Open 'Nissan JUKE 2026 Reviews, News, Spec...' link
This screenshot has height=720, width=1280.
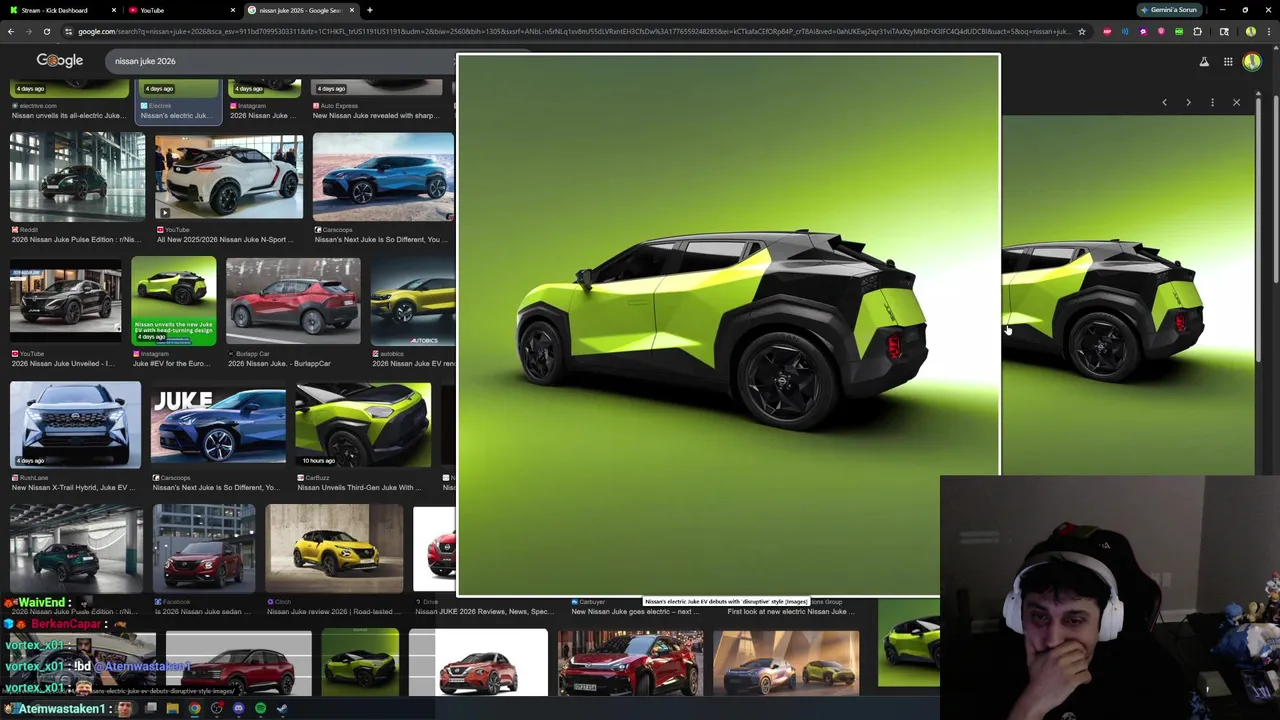click(484, 611)
